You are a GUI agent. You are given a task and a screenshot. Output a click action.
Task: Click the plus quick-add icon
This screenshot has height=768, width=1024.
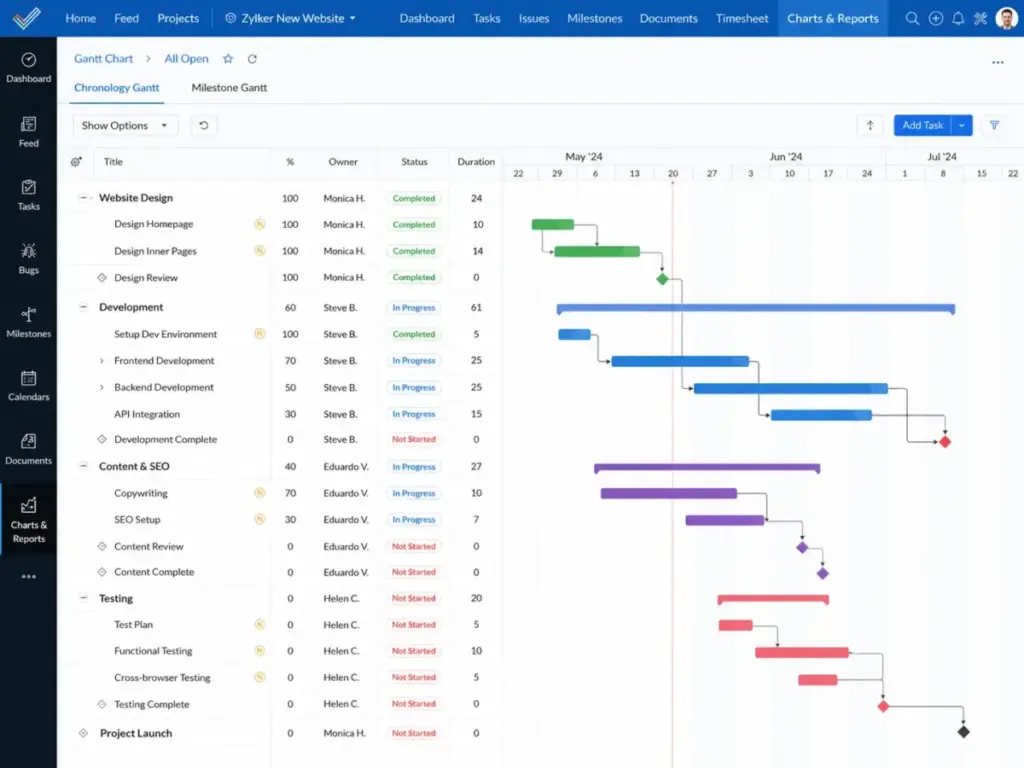pyautogui.click(x=935, y=18)
